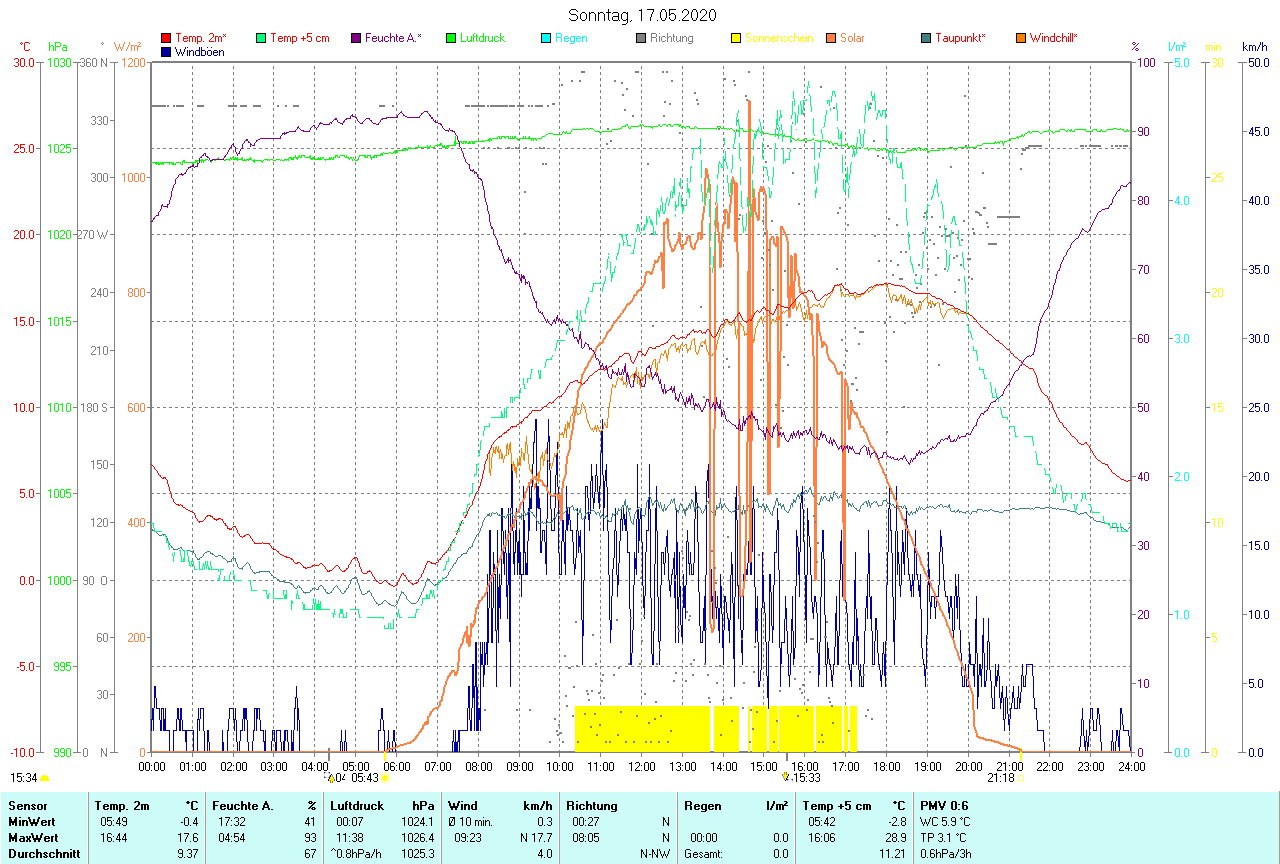Click the ground maximum temperature 28.9

pyautogui.click(x=896, y=838)
